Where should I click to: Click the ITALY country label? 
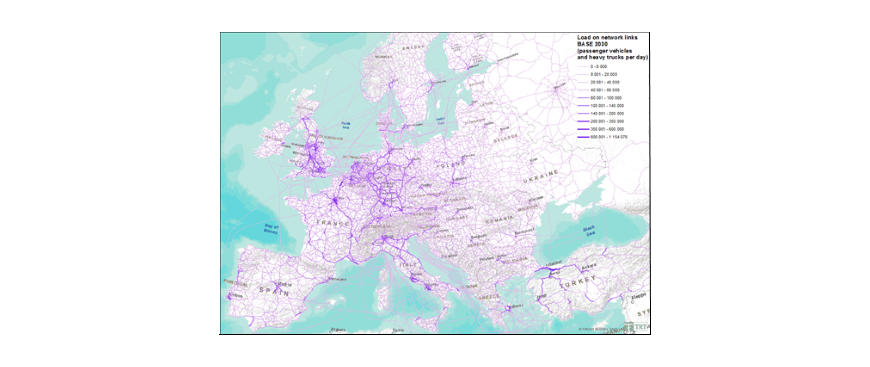409,264
